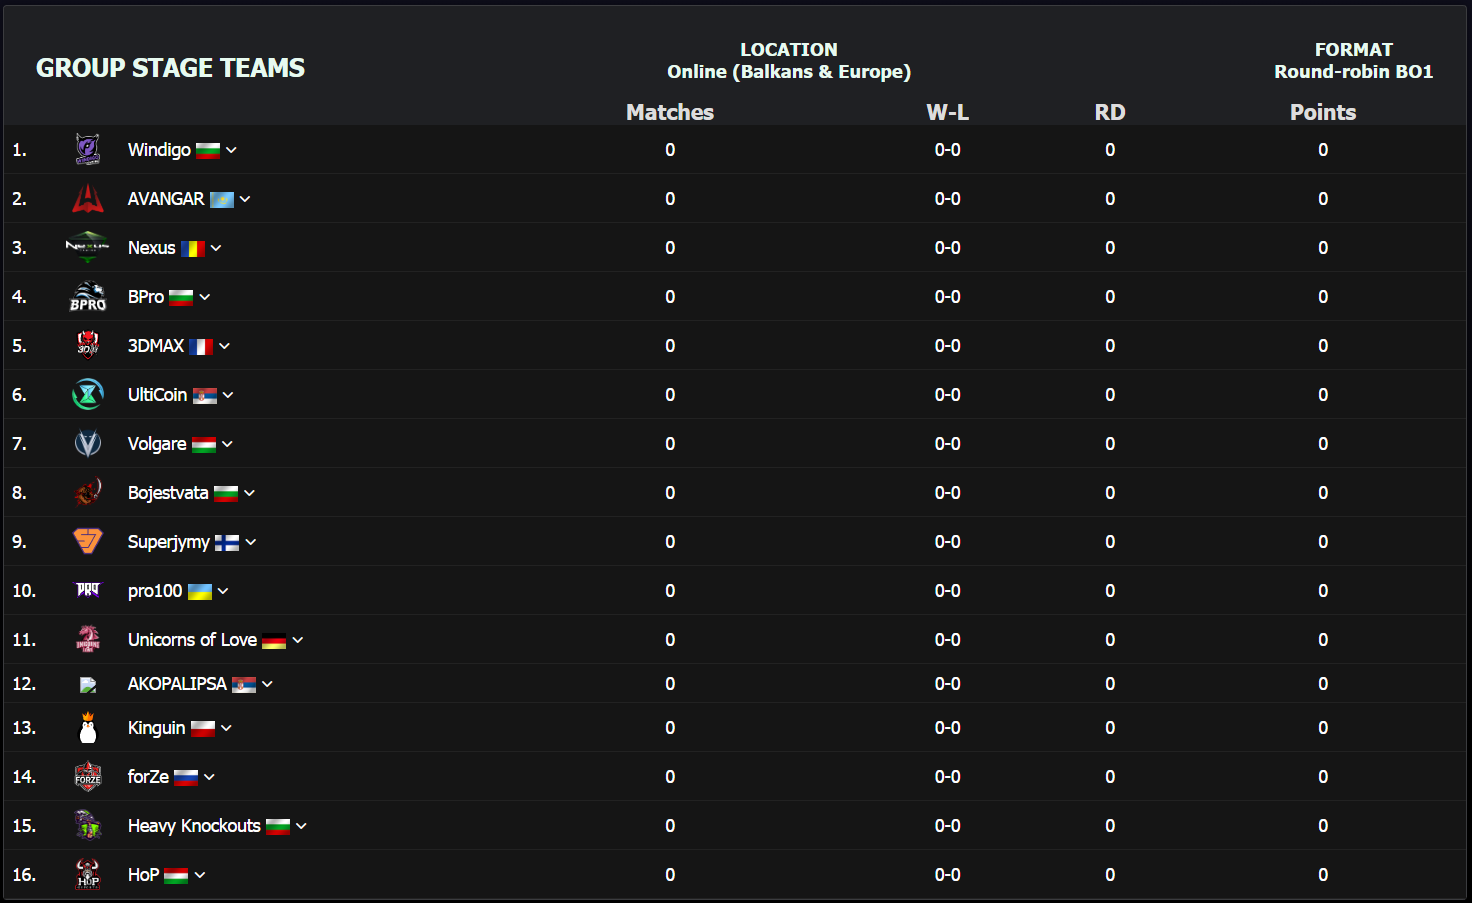Click HoP's 0-0 win-loss record
Image resolution: width=1472 pixels, height=903 pixels.
pos(948,875)
